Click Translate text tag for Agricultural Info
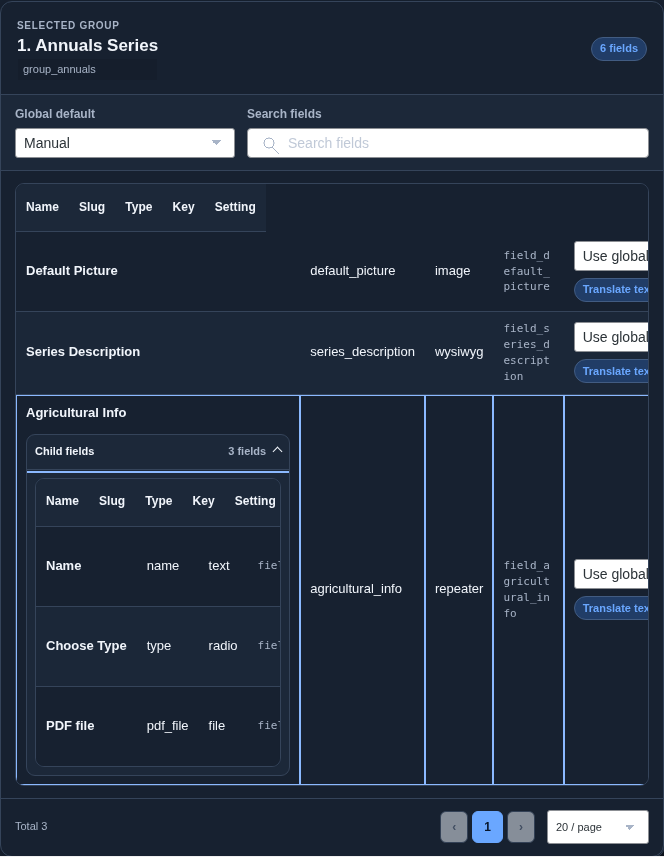Image resolution: width=664 pixels, height=857 pixels. click(x=611, y=608)
